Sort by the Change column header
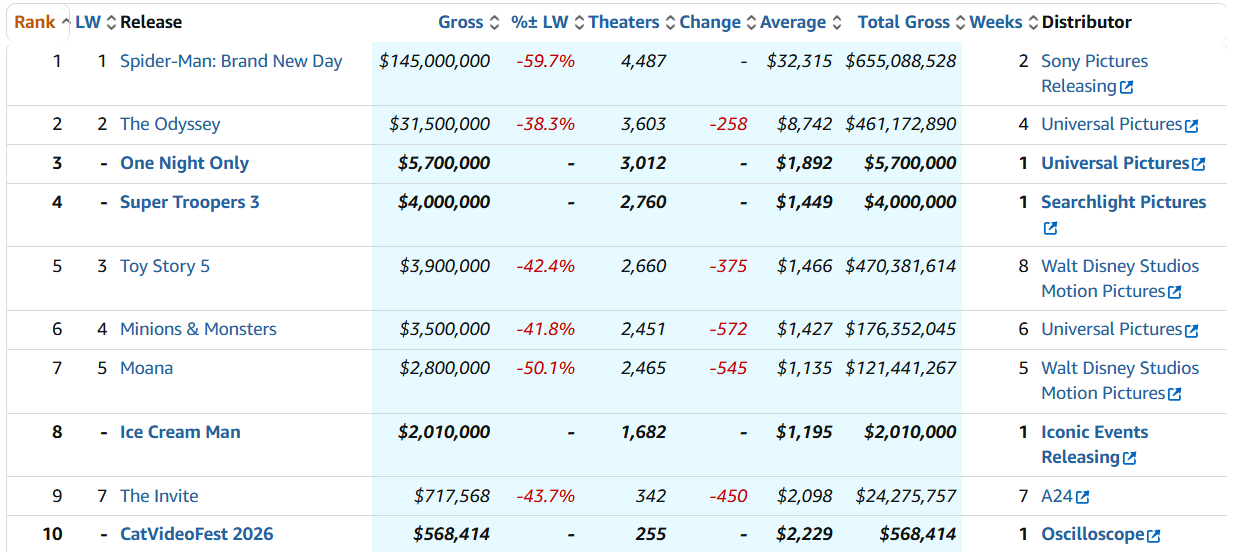Image resolution: width=1238 pixels, height=552 pixels. click(x=710, y=22)
